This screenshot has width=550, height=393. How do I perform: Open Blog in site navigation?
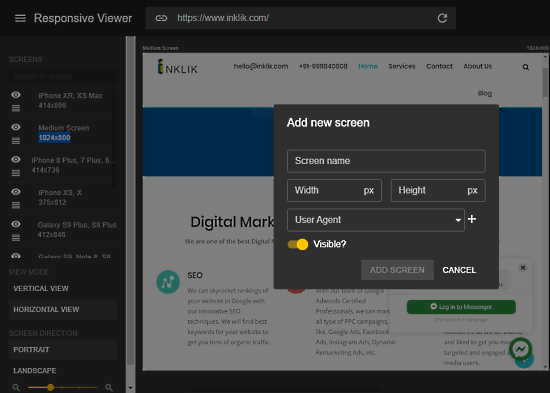click(x=485, y=93)
